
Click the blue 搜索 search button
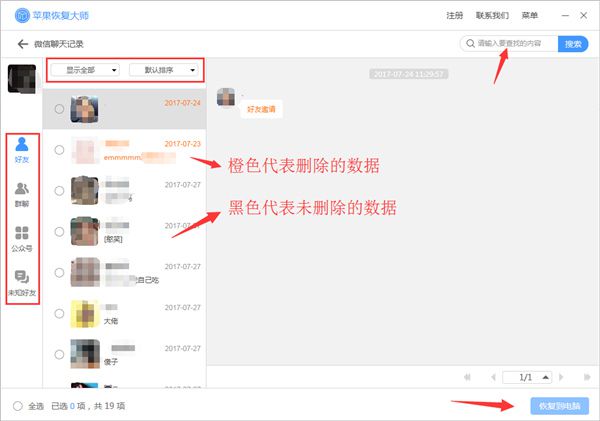coord(573,44)
